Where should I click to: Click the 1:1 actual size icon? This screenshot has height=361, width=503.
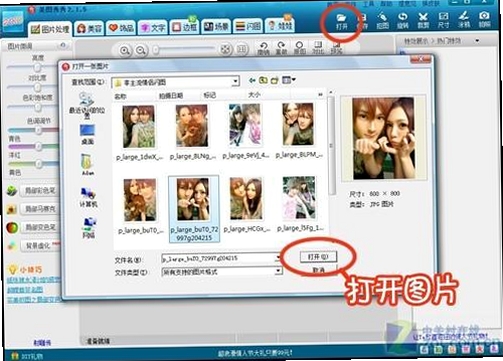[242, 50]
